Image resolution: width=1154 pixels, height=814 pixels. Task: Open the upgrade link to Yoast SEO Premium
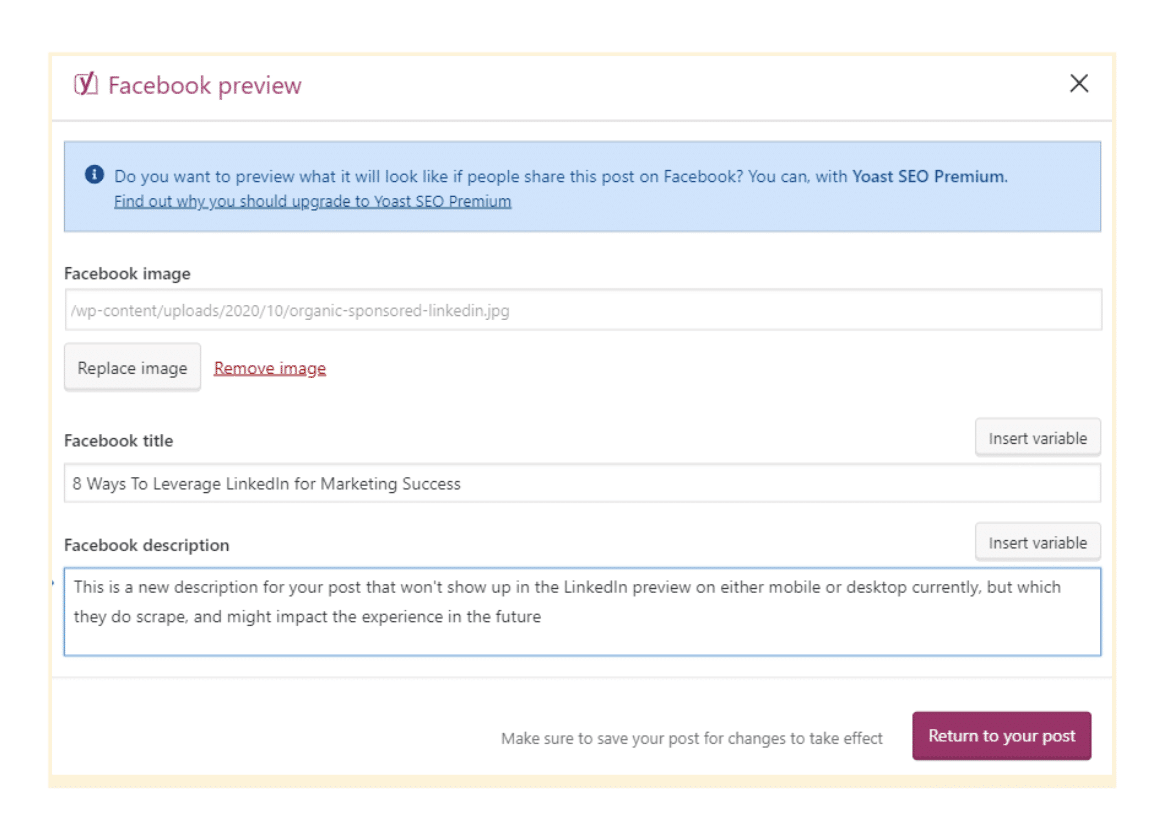(x=311, y=201)
